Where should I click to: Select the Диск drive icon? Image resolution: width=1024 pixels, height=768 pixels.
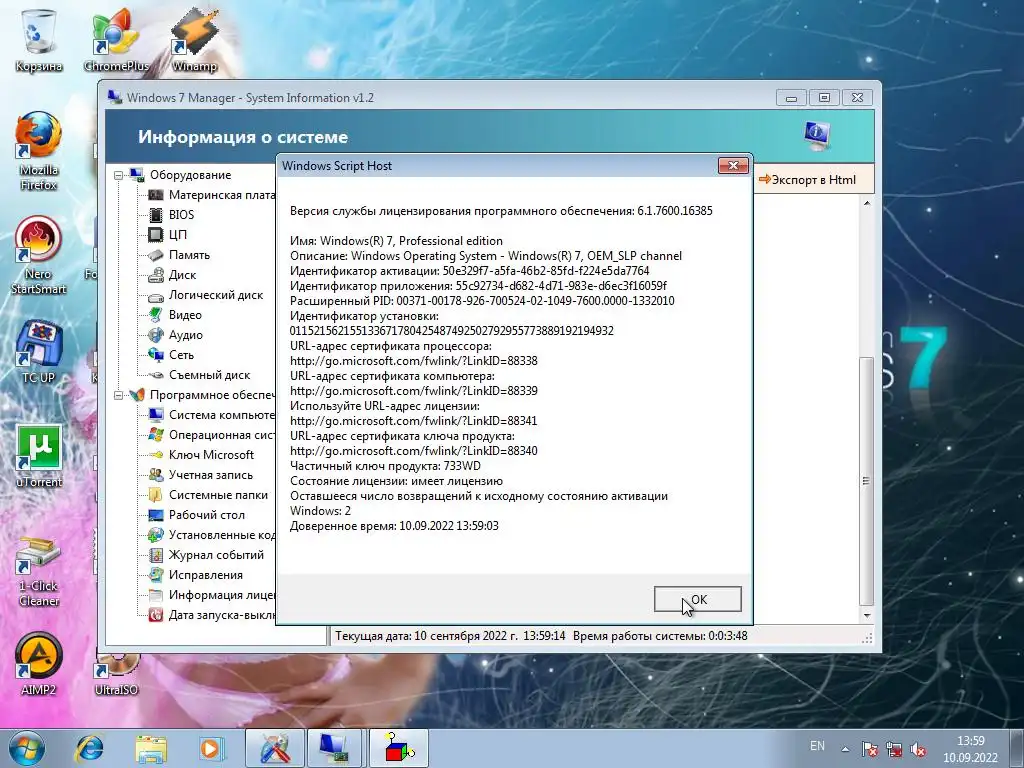click(x=155, y=275)
